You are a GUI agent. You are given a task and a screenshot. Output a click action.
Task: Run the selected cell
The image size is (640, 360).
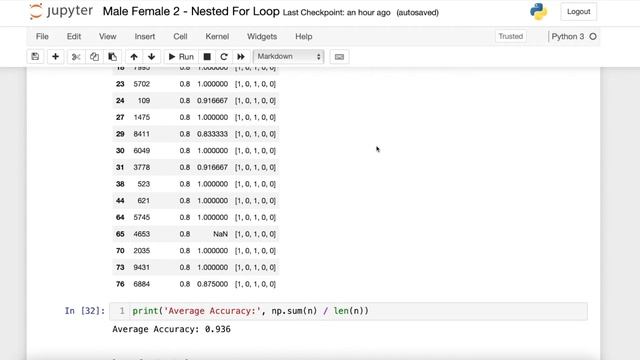[x=181, y=57]
